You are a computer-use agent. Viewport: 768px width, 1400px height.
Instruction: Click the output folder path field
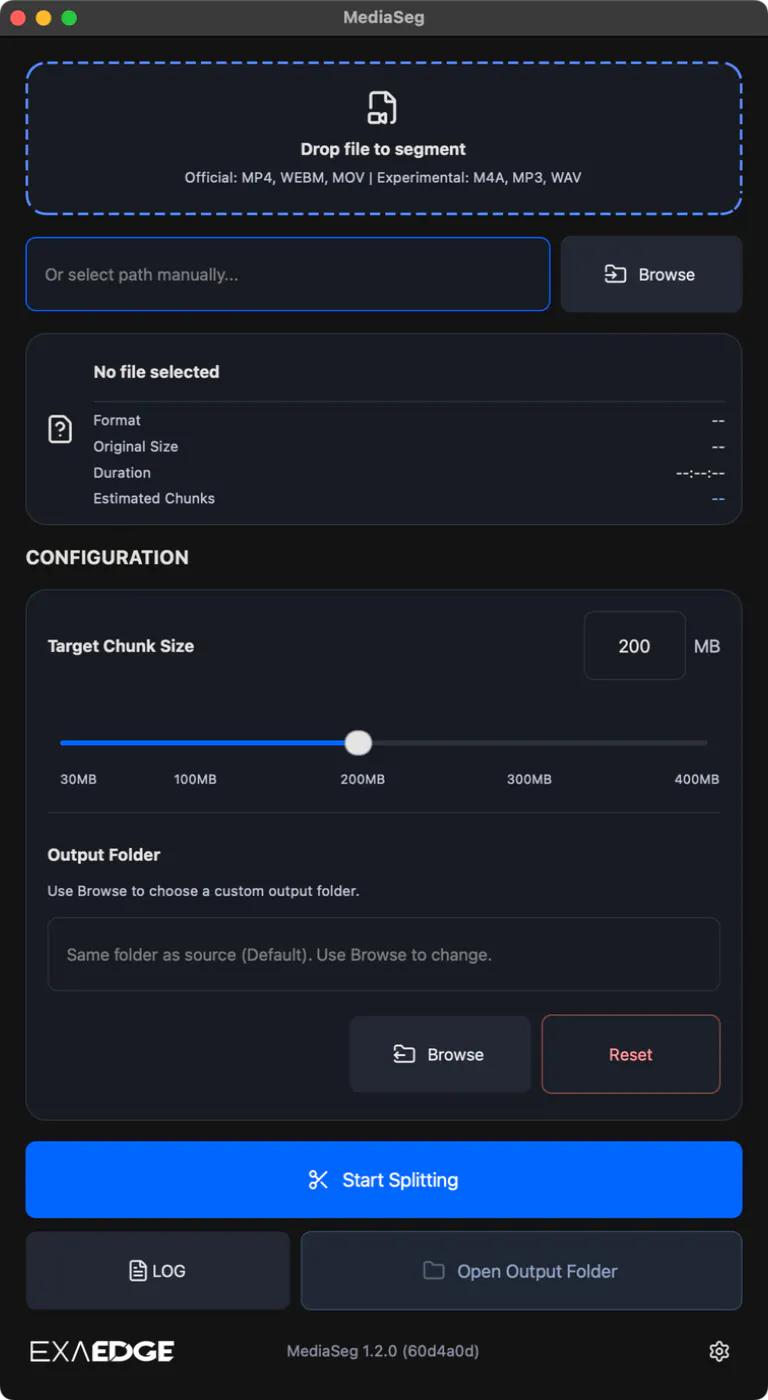(x=384, y=954)
